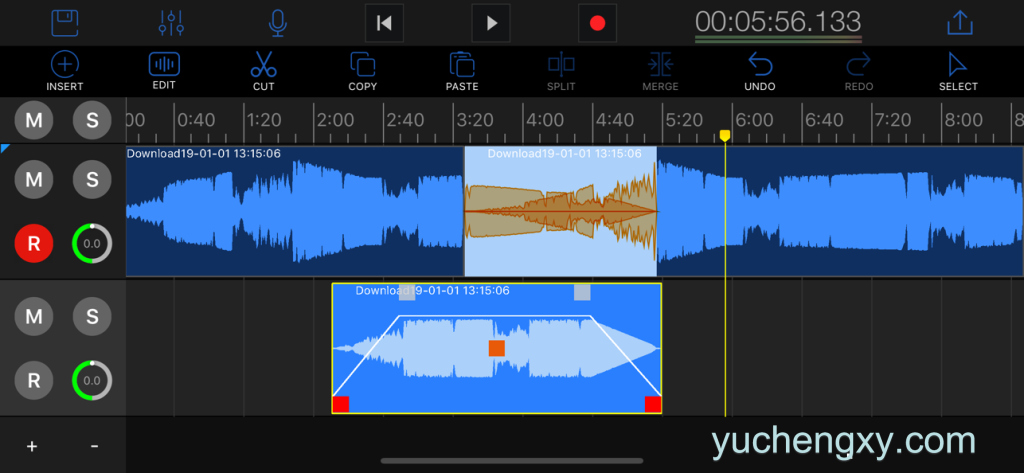Rewind to start of timeline
The height and width of the screenshot is (473, 1024).
point(384,24)
